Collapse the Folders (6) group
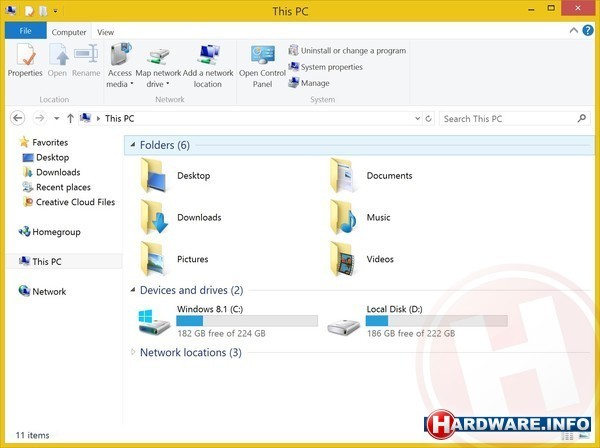 pyautogui.click(x=133, y=145)
